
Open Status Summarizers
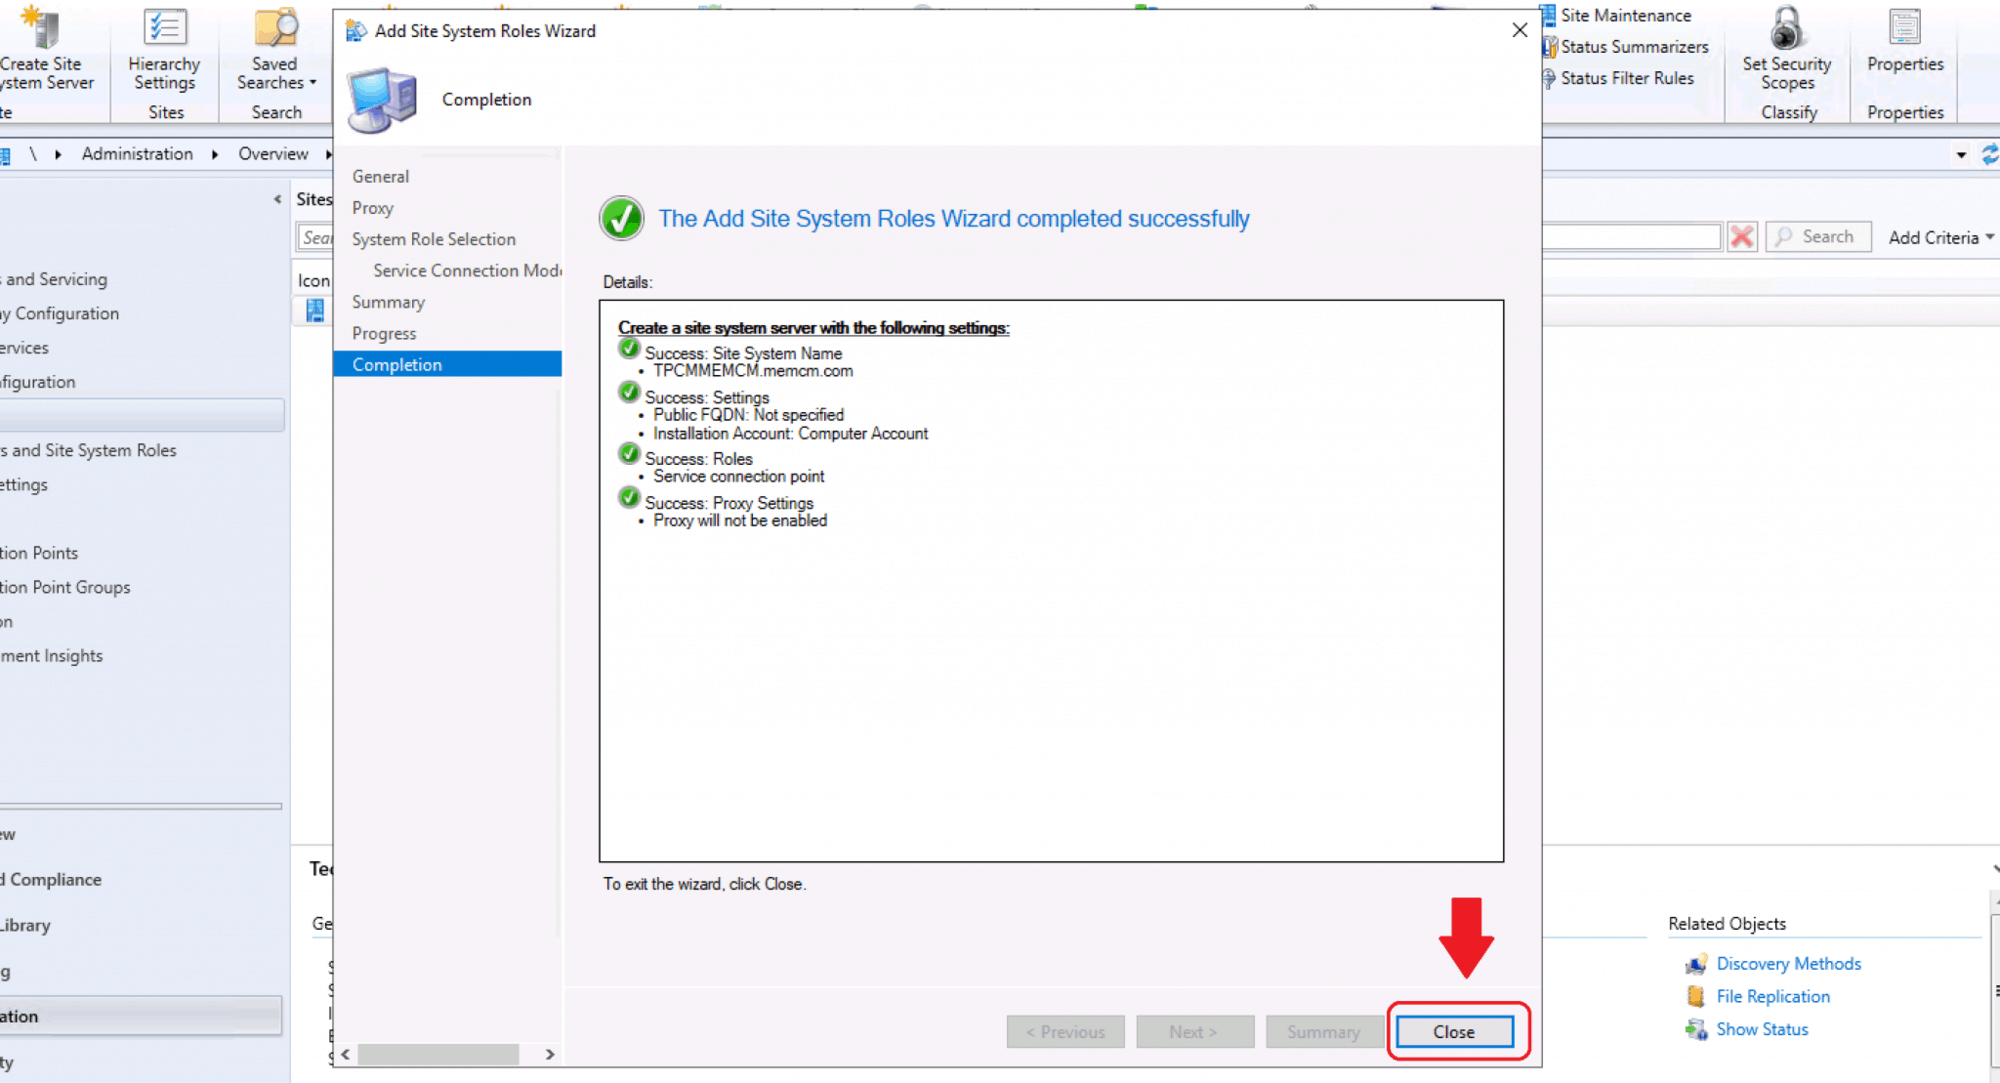coord(1634,47)
